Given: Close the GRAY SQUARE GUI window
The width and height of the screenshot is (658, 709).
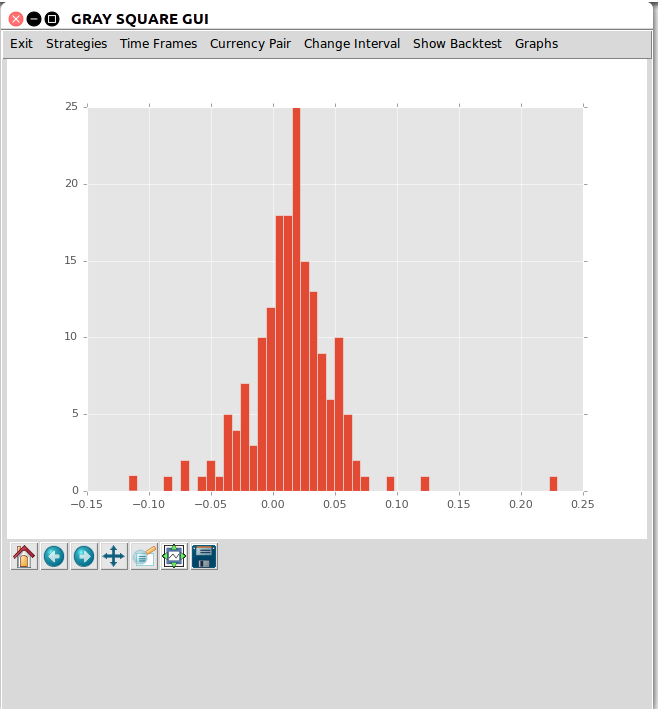Looking at the screenshot, I should [16, 19].
